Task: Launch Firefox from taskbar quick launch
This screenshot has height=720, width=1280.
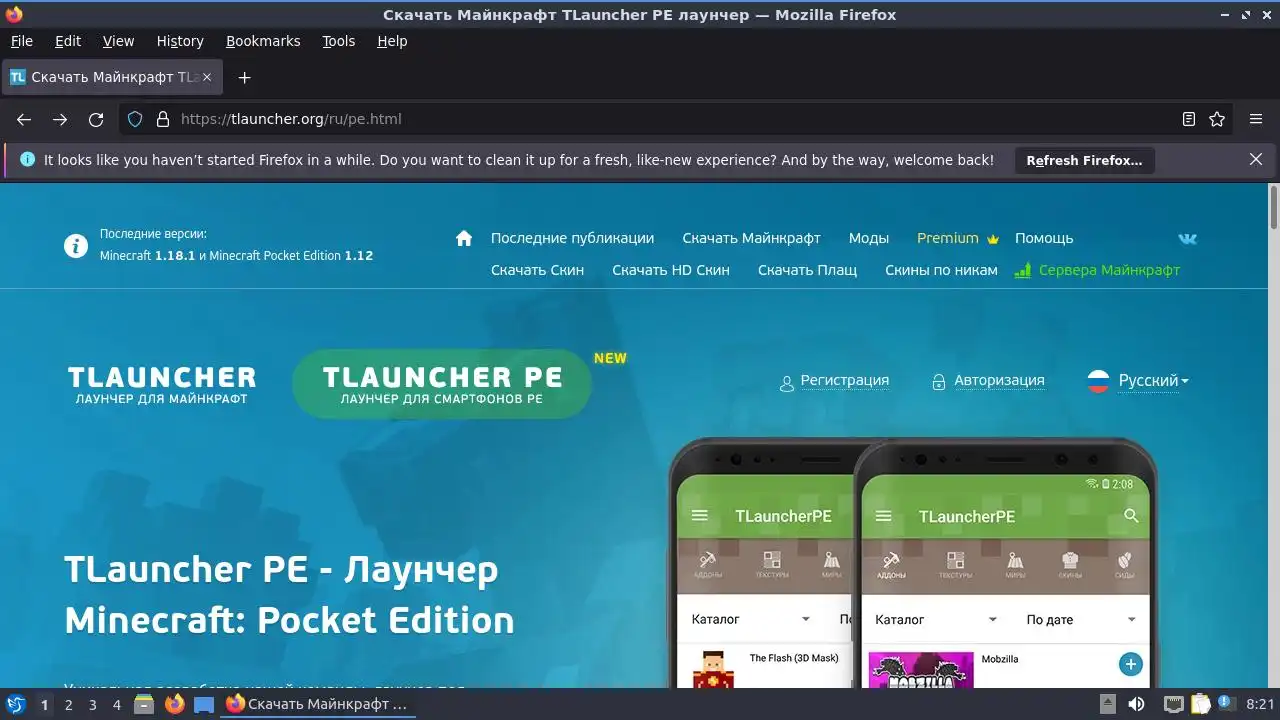Action: (x=174, y=704)
